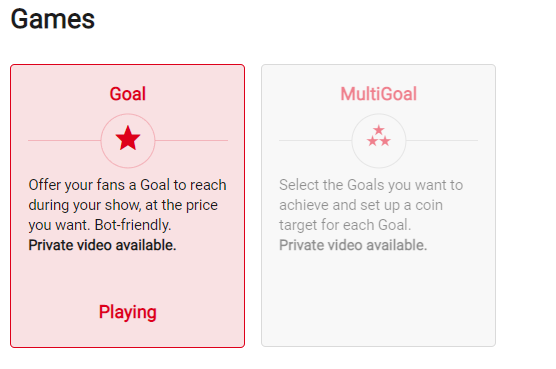Image resolution: width=556 pixels, height=369 pixels.
Task: Click the bold 'Private video available.' text in the Goal card
Action: pyautogui.click(x=102, y=245)
